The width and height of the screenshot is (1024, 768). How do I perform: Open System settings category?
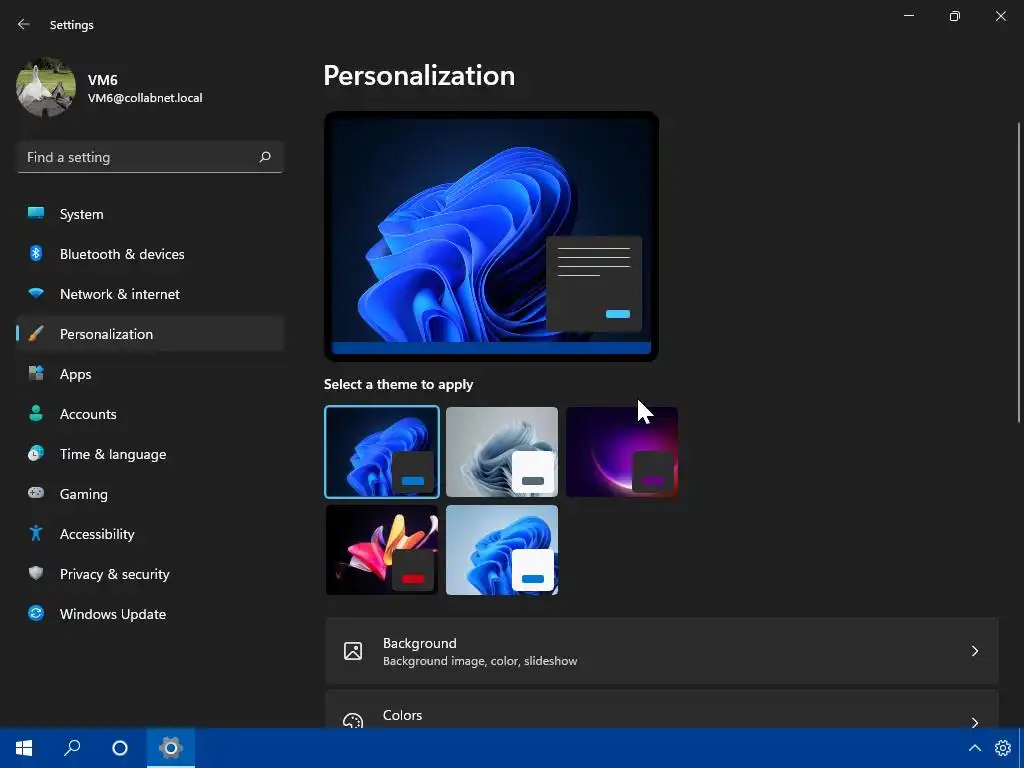point(150,214)
